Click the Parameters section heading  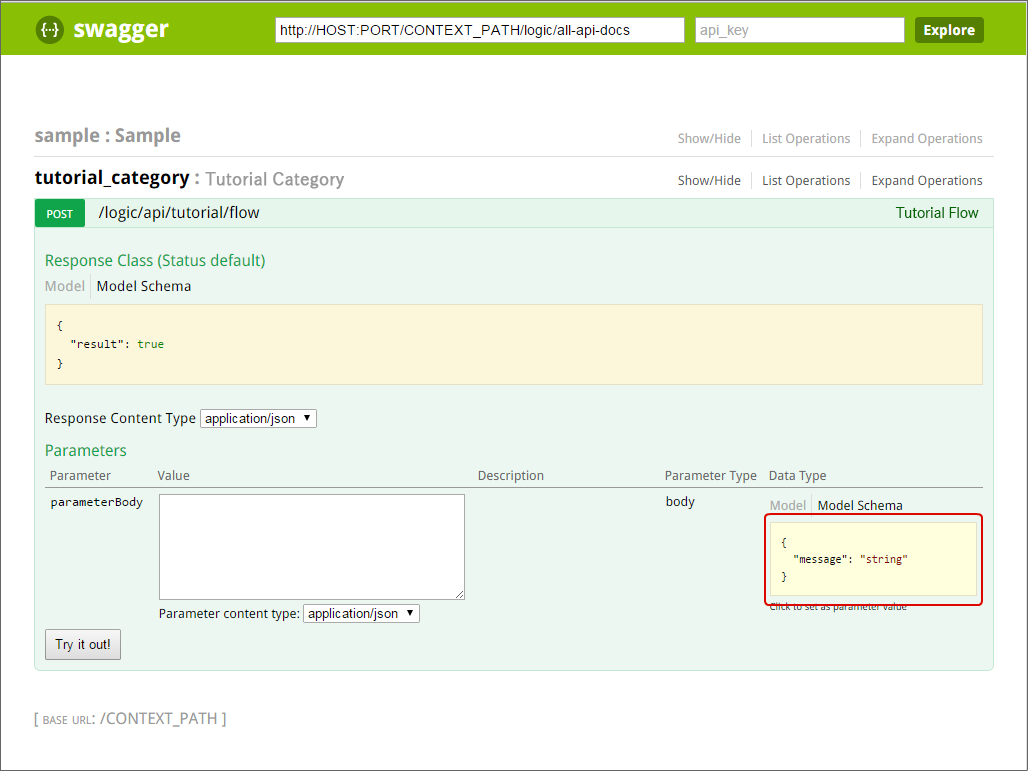click(86, 450)
